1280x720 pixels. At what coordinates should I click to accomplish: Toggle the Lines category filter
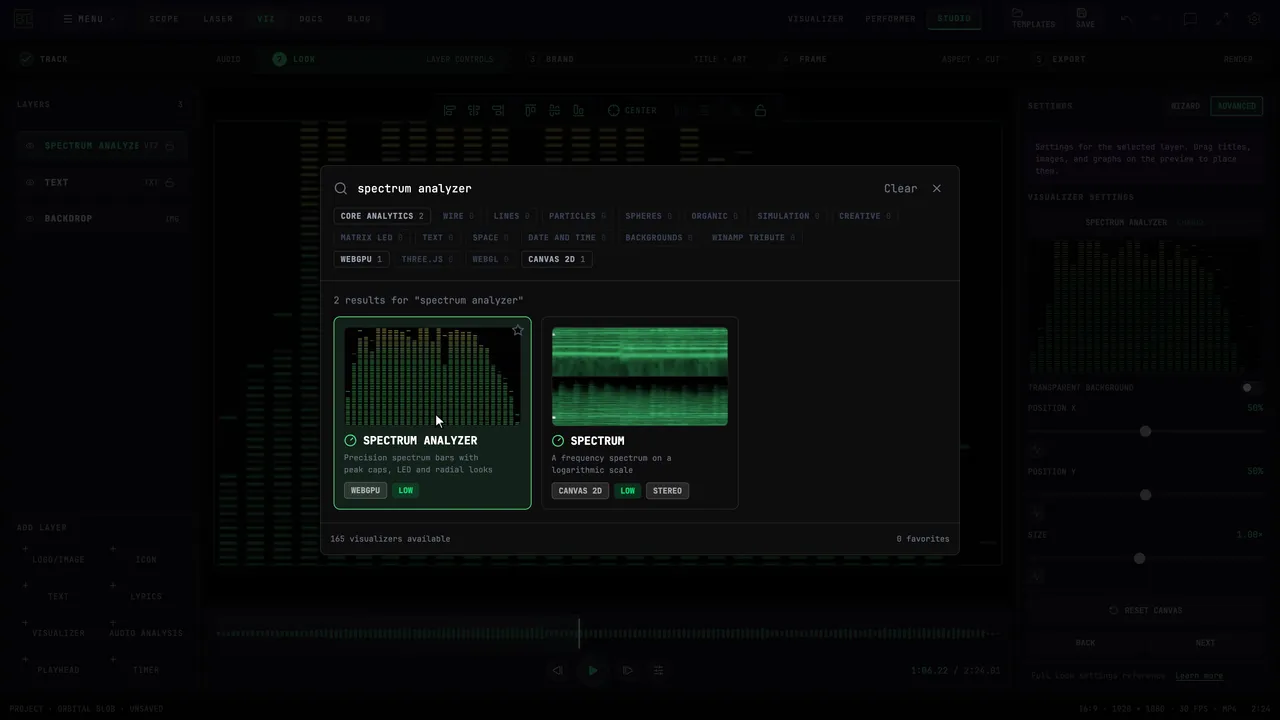pyautogui.click(x=511, y=216)
